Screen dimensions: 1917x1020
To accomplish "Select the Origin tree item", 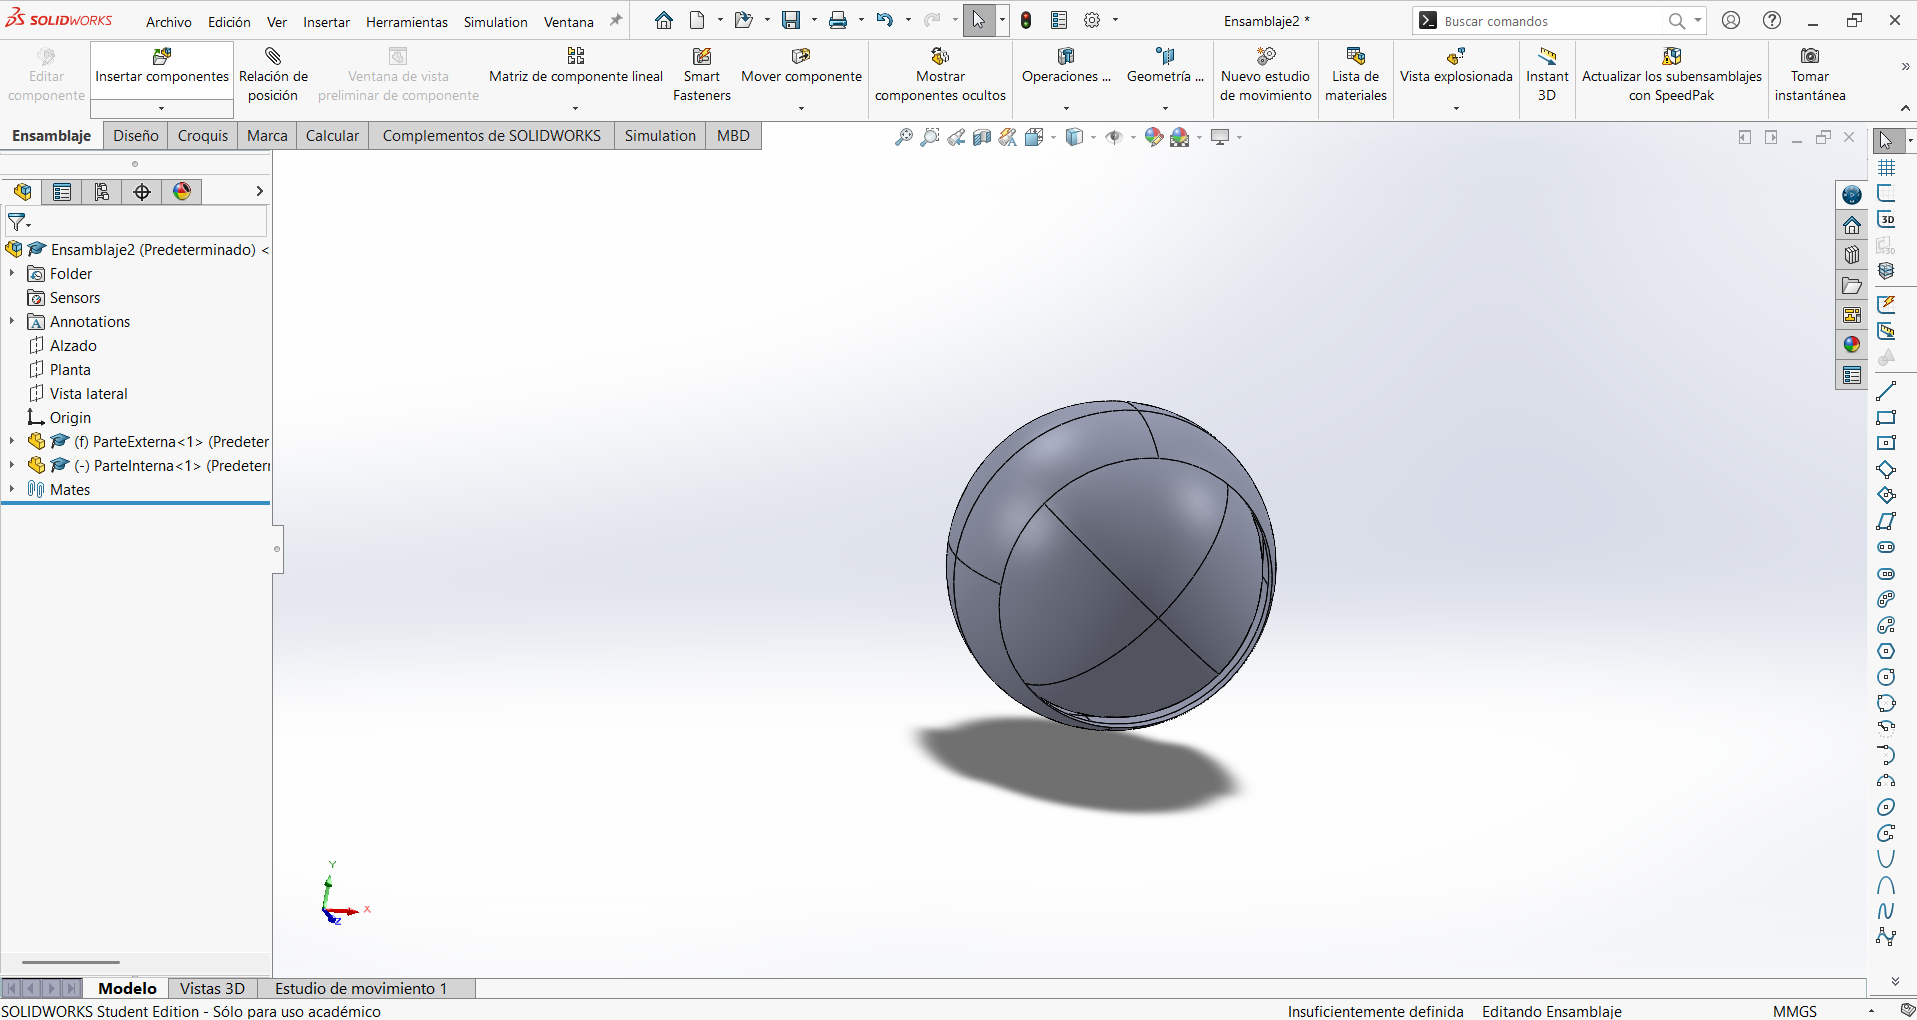I will pyautogui.click(x=70, y=417).
